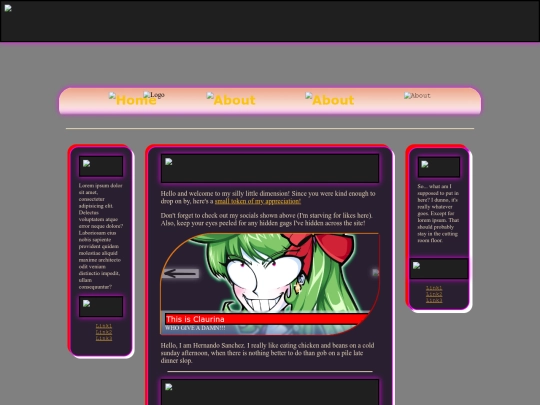Click Link3 in the left sidebar

[104, 338]
